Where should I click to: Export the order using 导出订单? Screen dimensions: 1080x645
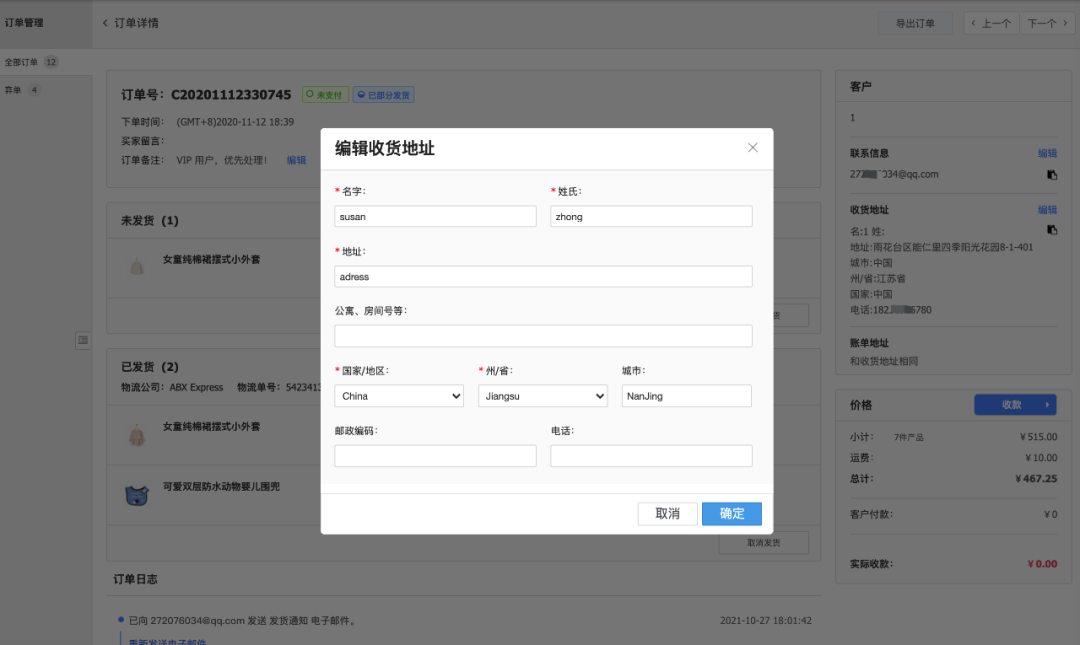(914, 22)
